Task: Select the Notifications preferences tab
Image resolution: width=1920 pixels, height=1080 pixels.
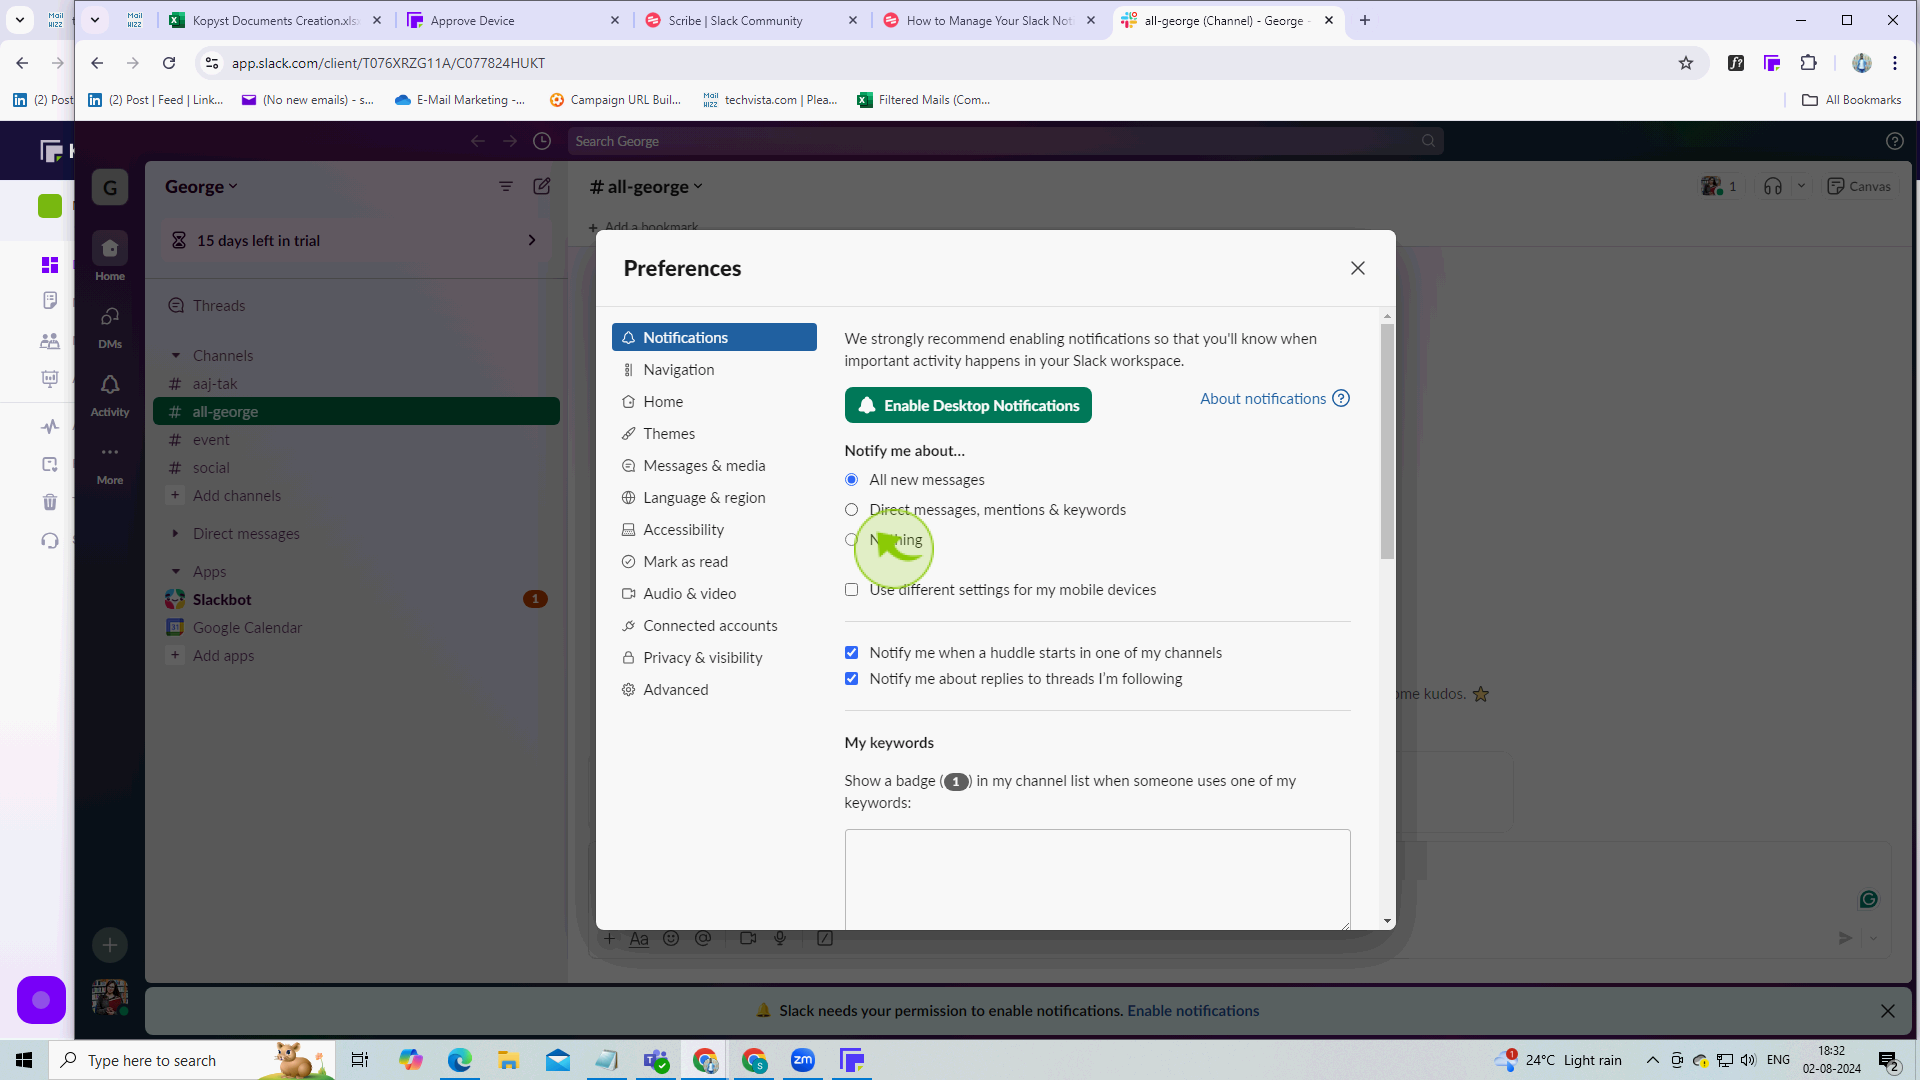Action: coord(714,338)
